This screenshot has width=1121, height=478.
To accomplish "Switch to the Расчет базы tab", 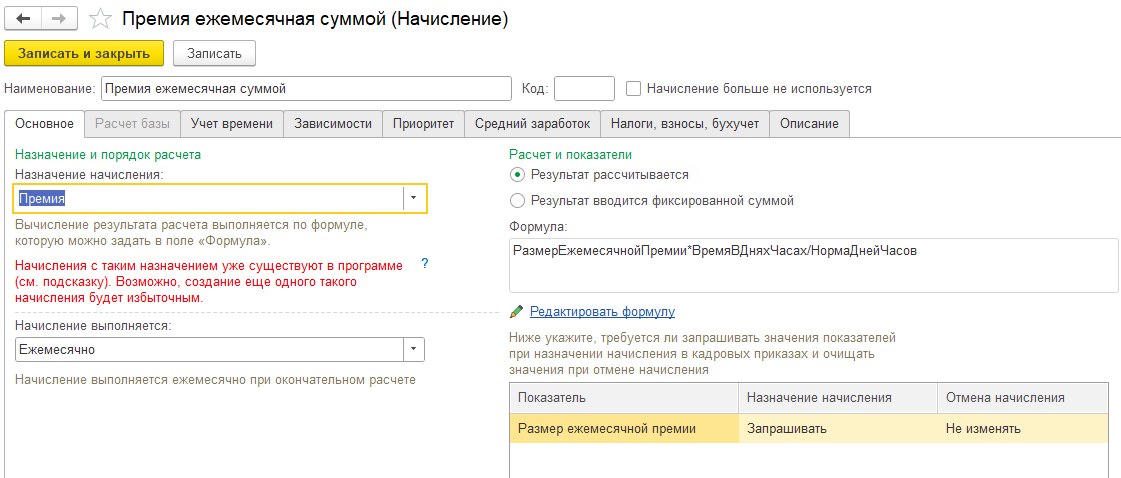I will click(132, 124).
